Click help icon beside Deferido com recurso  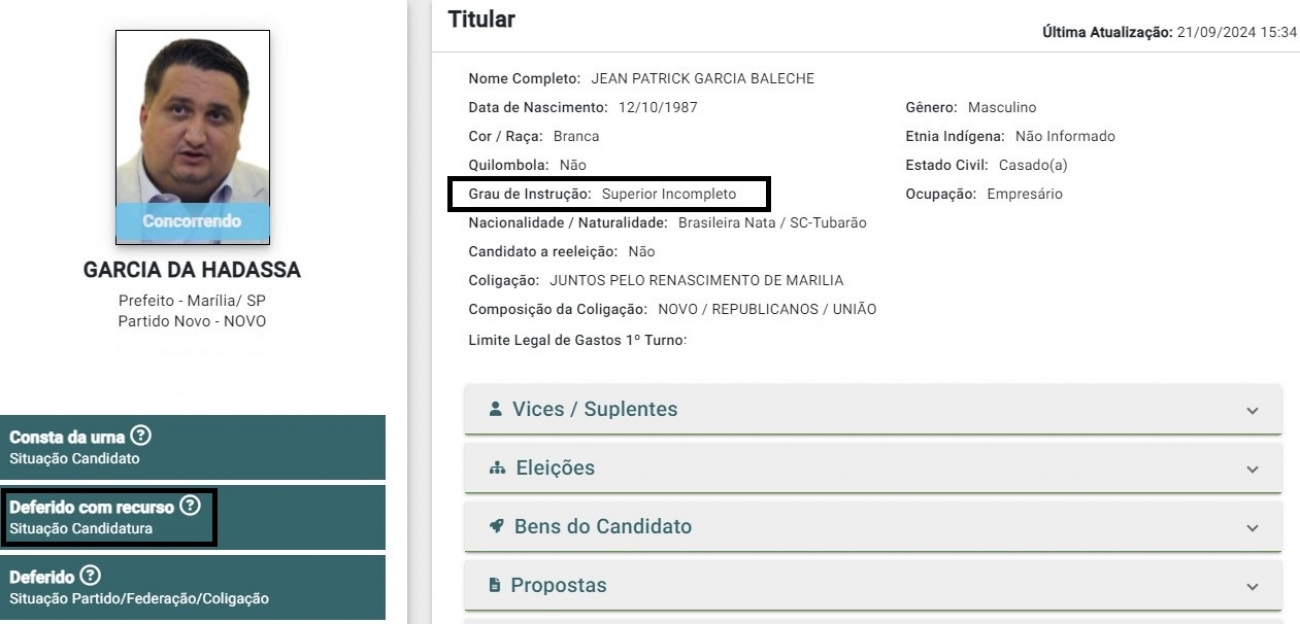click(x=192, y=508)
